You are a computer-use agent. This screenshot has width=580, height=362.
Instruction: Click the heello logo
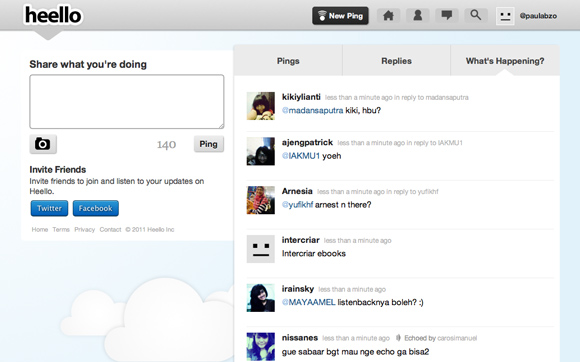pyautogui.click(x=53, y=15)
